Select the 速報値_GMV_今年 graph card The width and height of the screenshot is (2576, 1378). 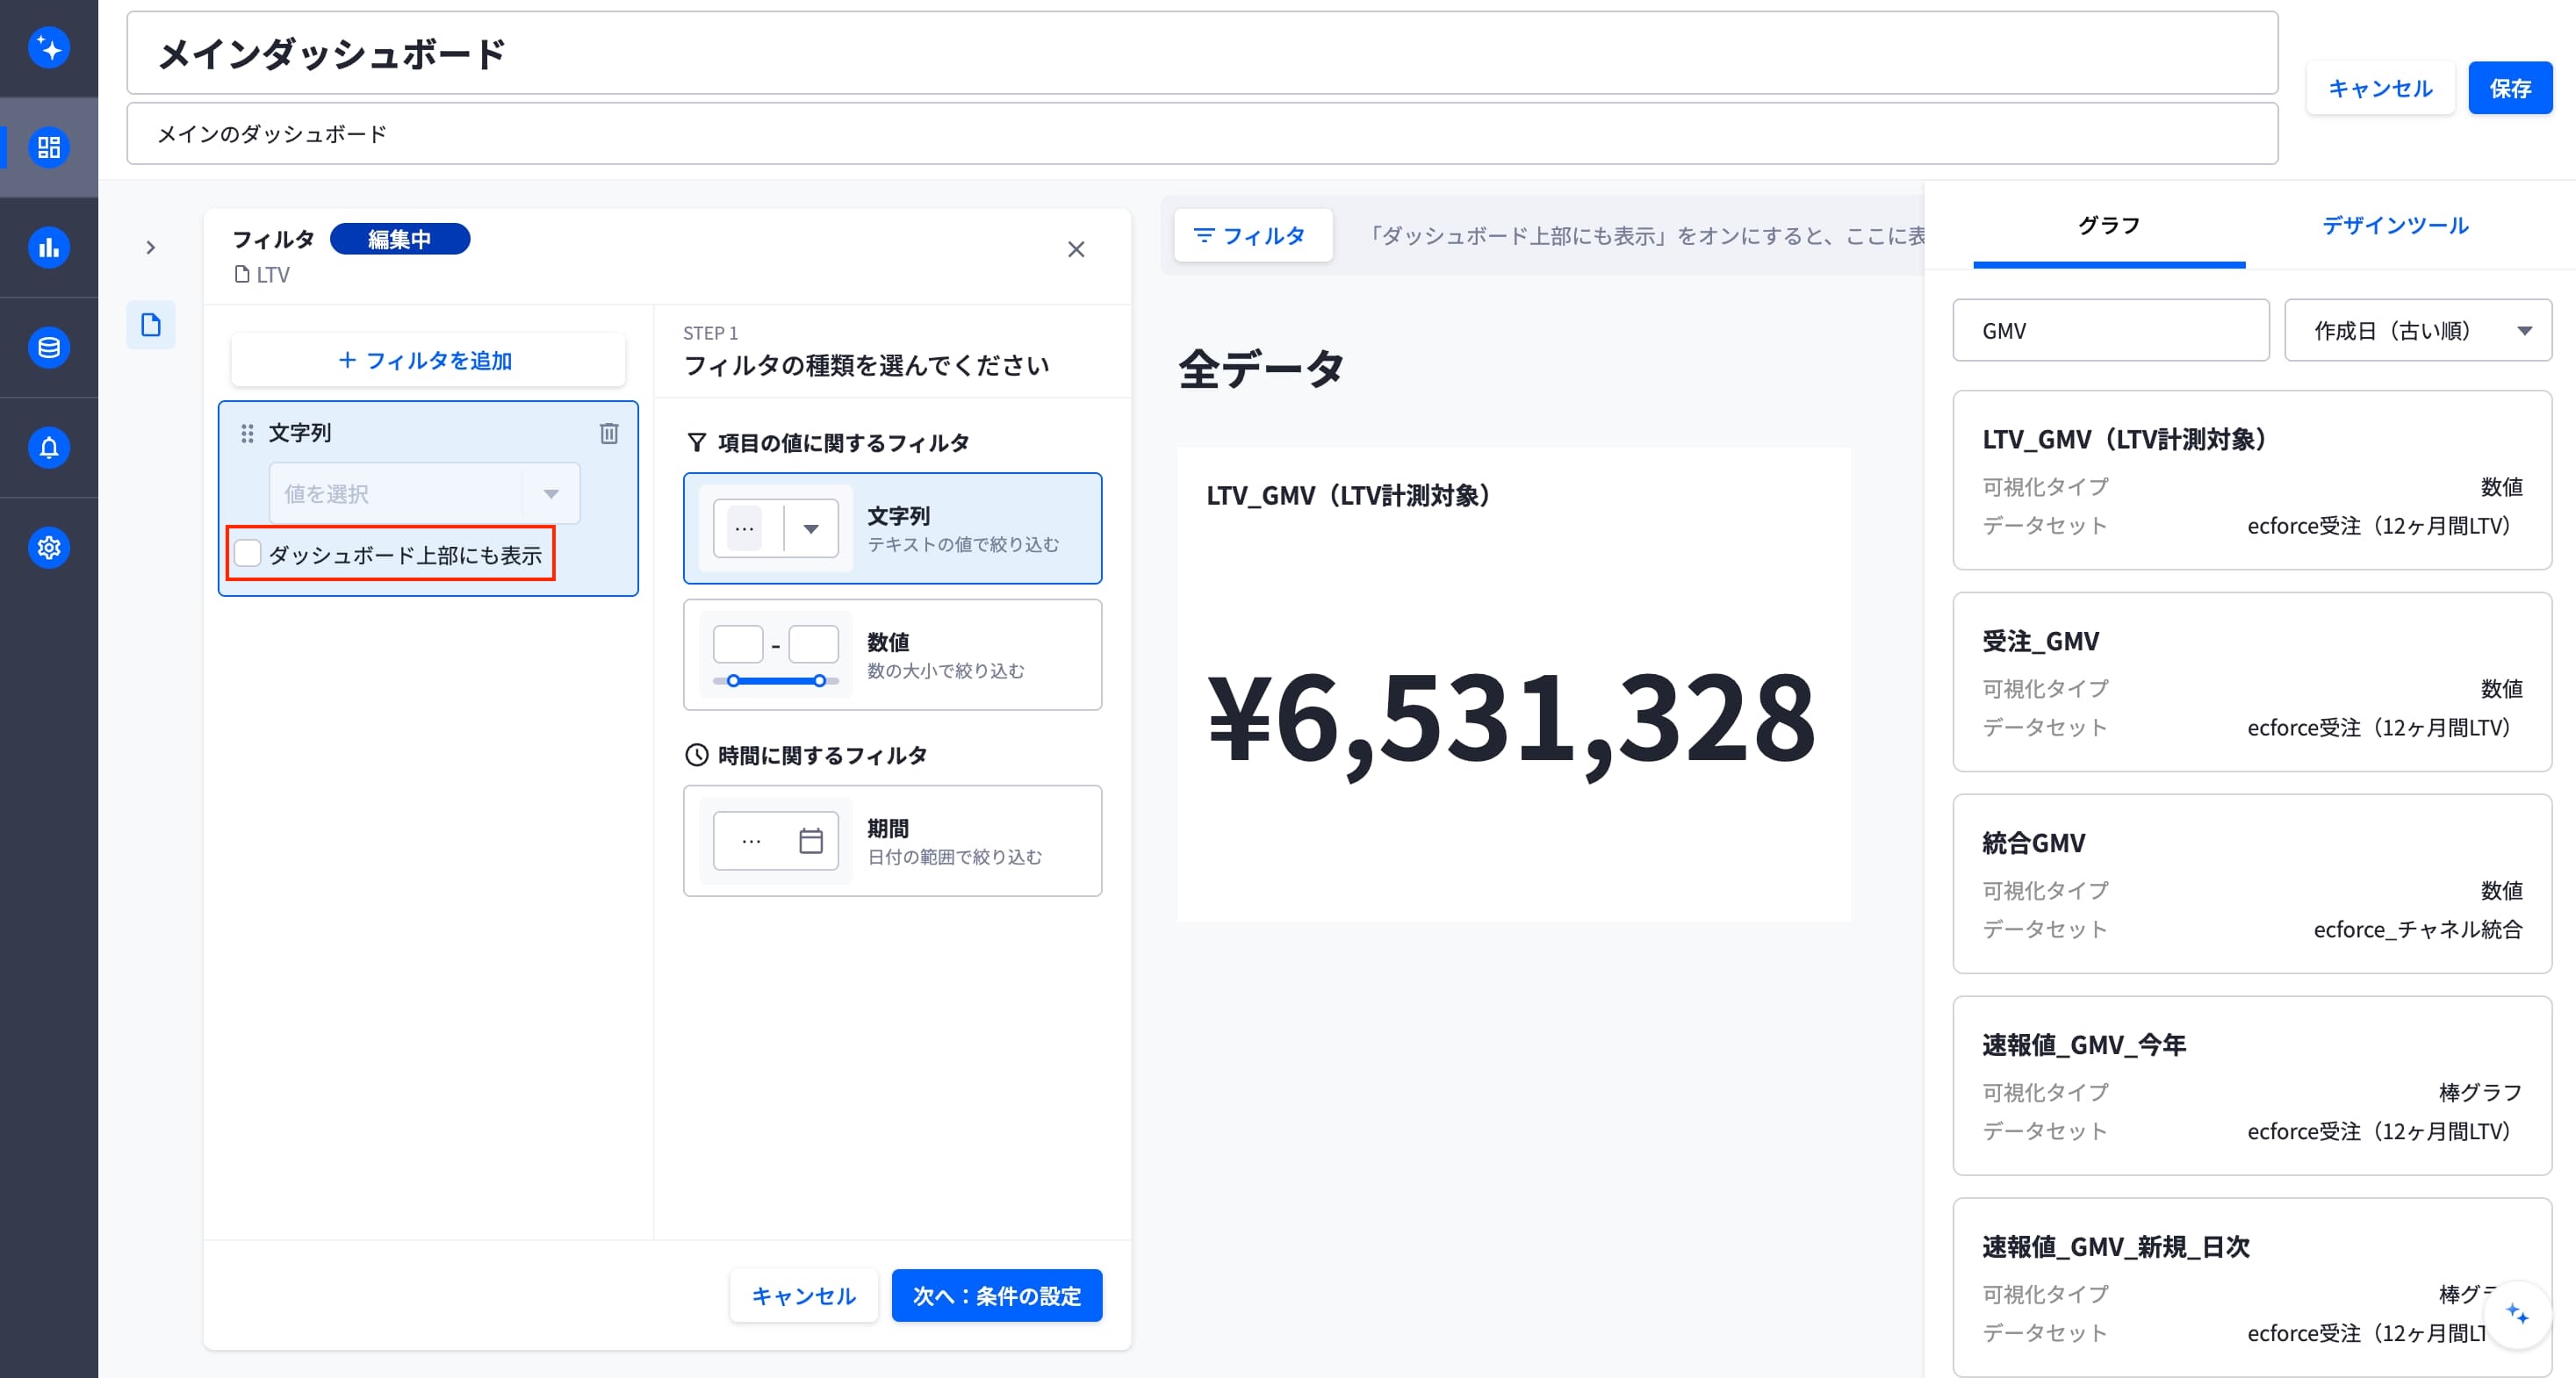2252,1086
